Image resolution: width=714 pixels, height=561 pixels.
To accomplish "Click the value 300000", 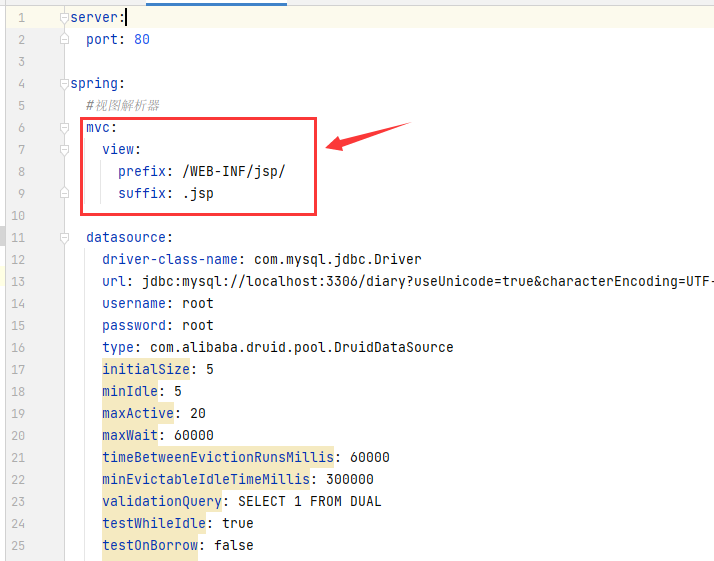I will pyautogui.click(x=350, y=479).
